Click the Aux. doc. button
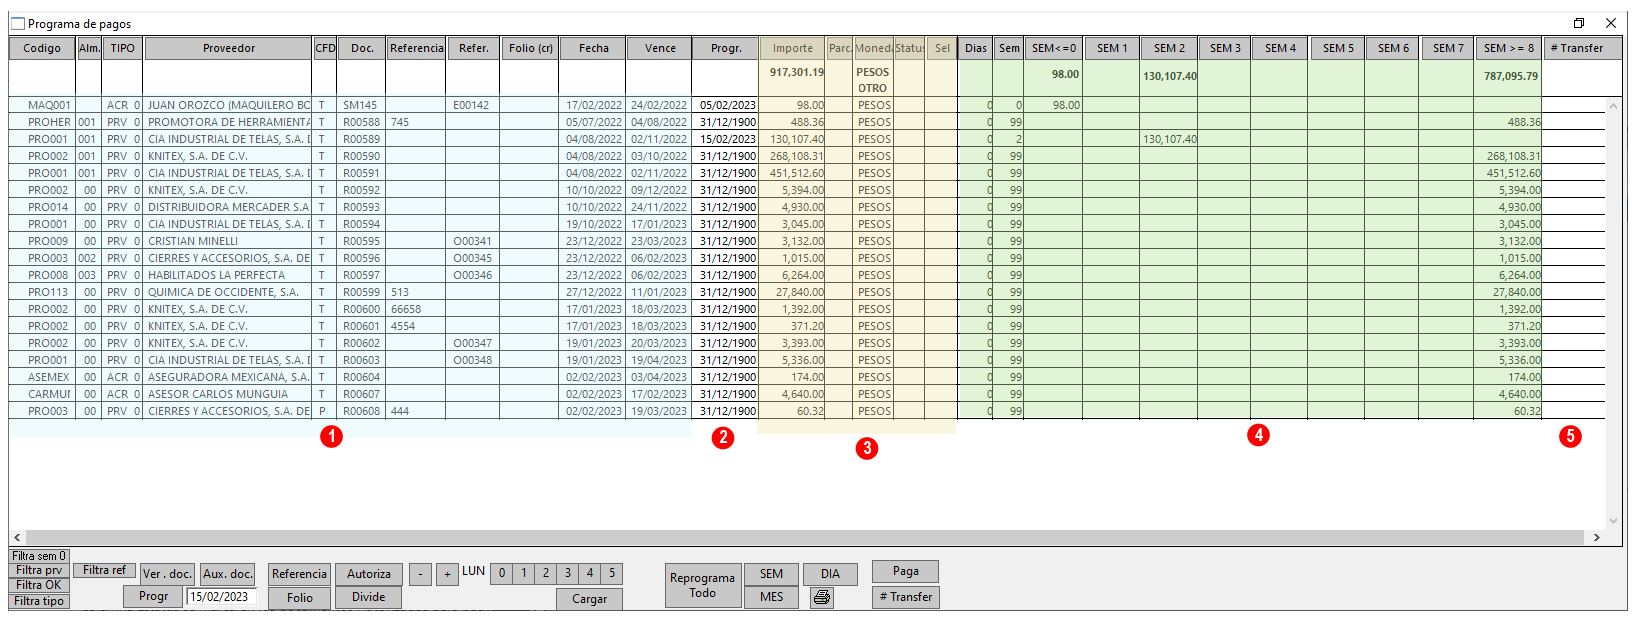This screenshot has height=621, width=1641. coord(227,574)
